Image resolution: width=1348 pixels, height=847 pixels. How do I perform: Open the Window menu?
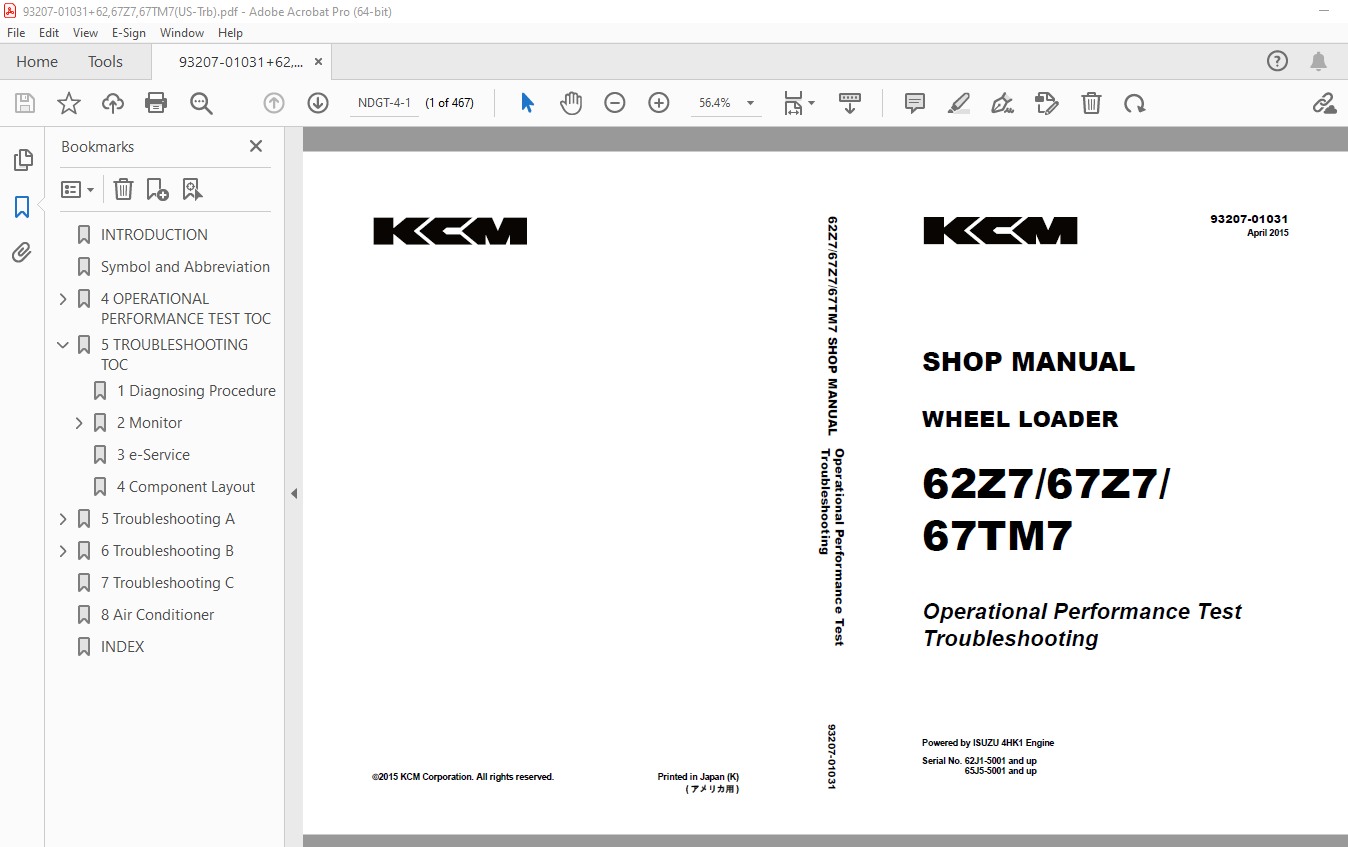tap(182, 33)
